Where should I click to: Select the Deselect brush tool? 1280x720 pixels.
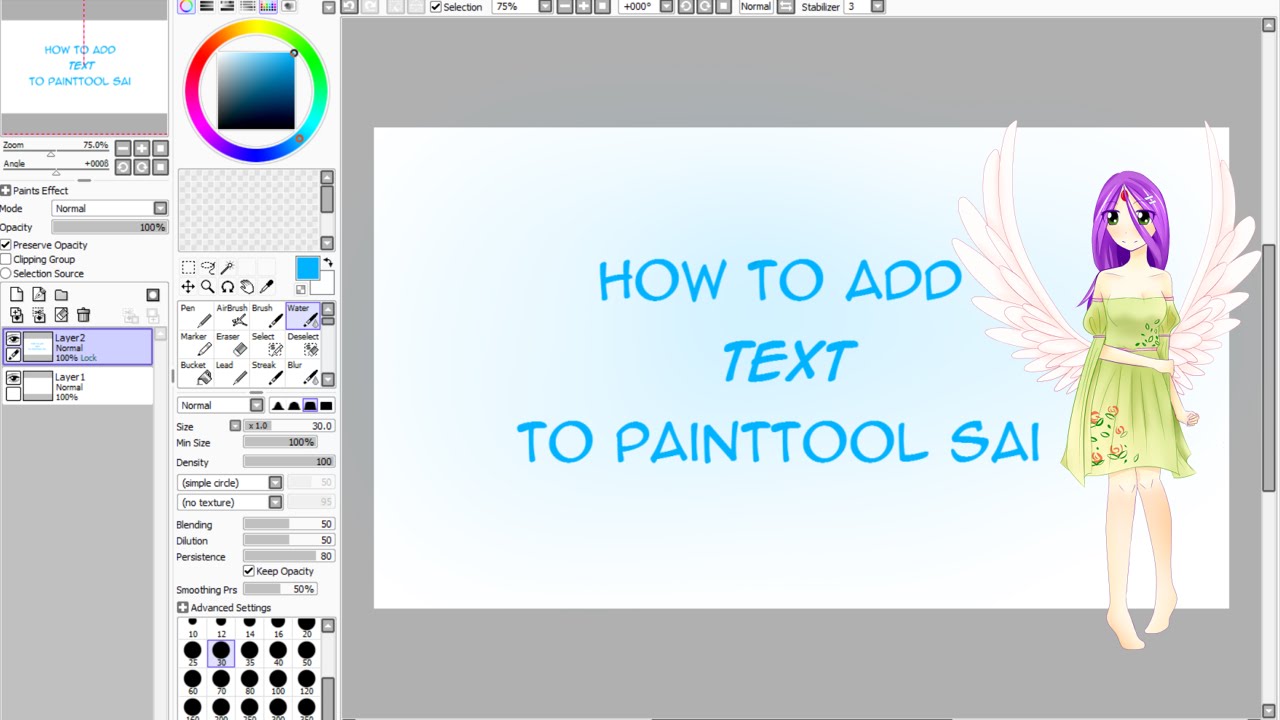click(302, 344)
